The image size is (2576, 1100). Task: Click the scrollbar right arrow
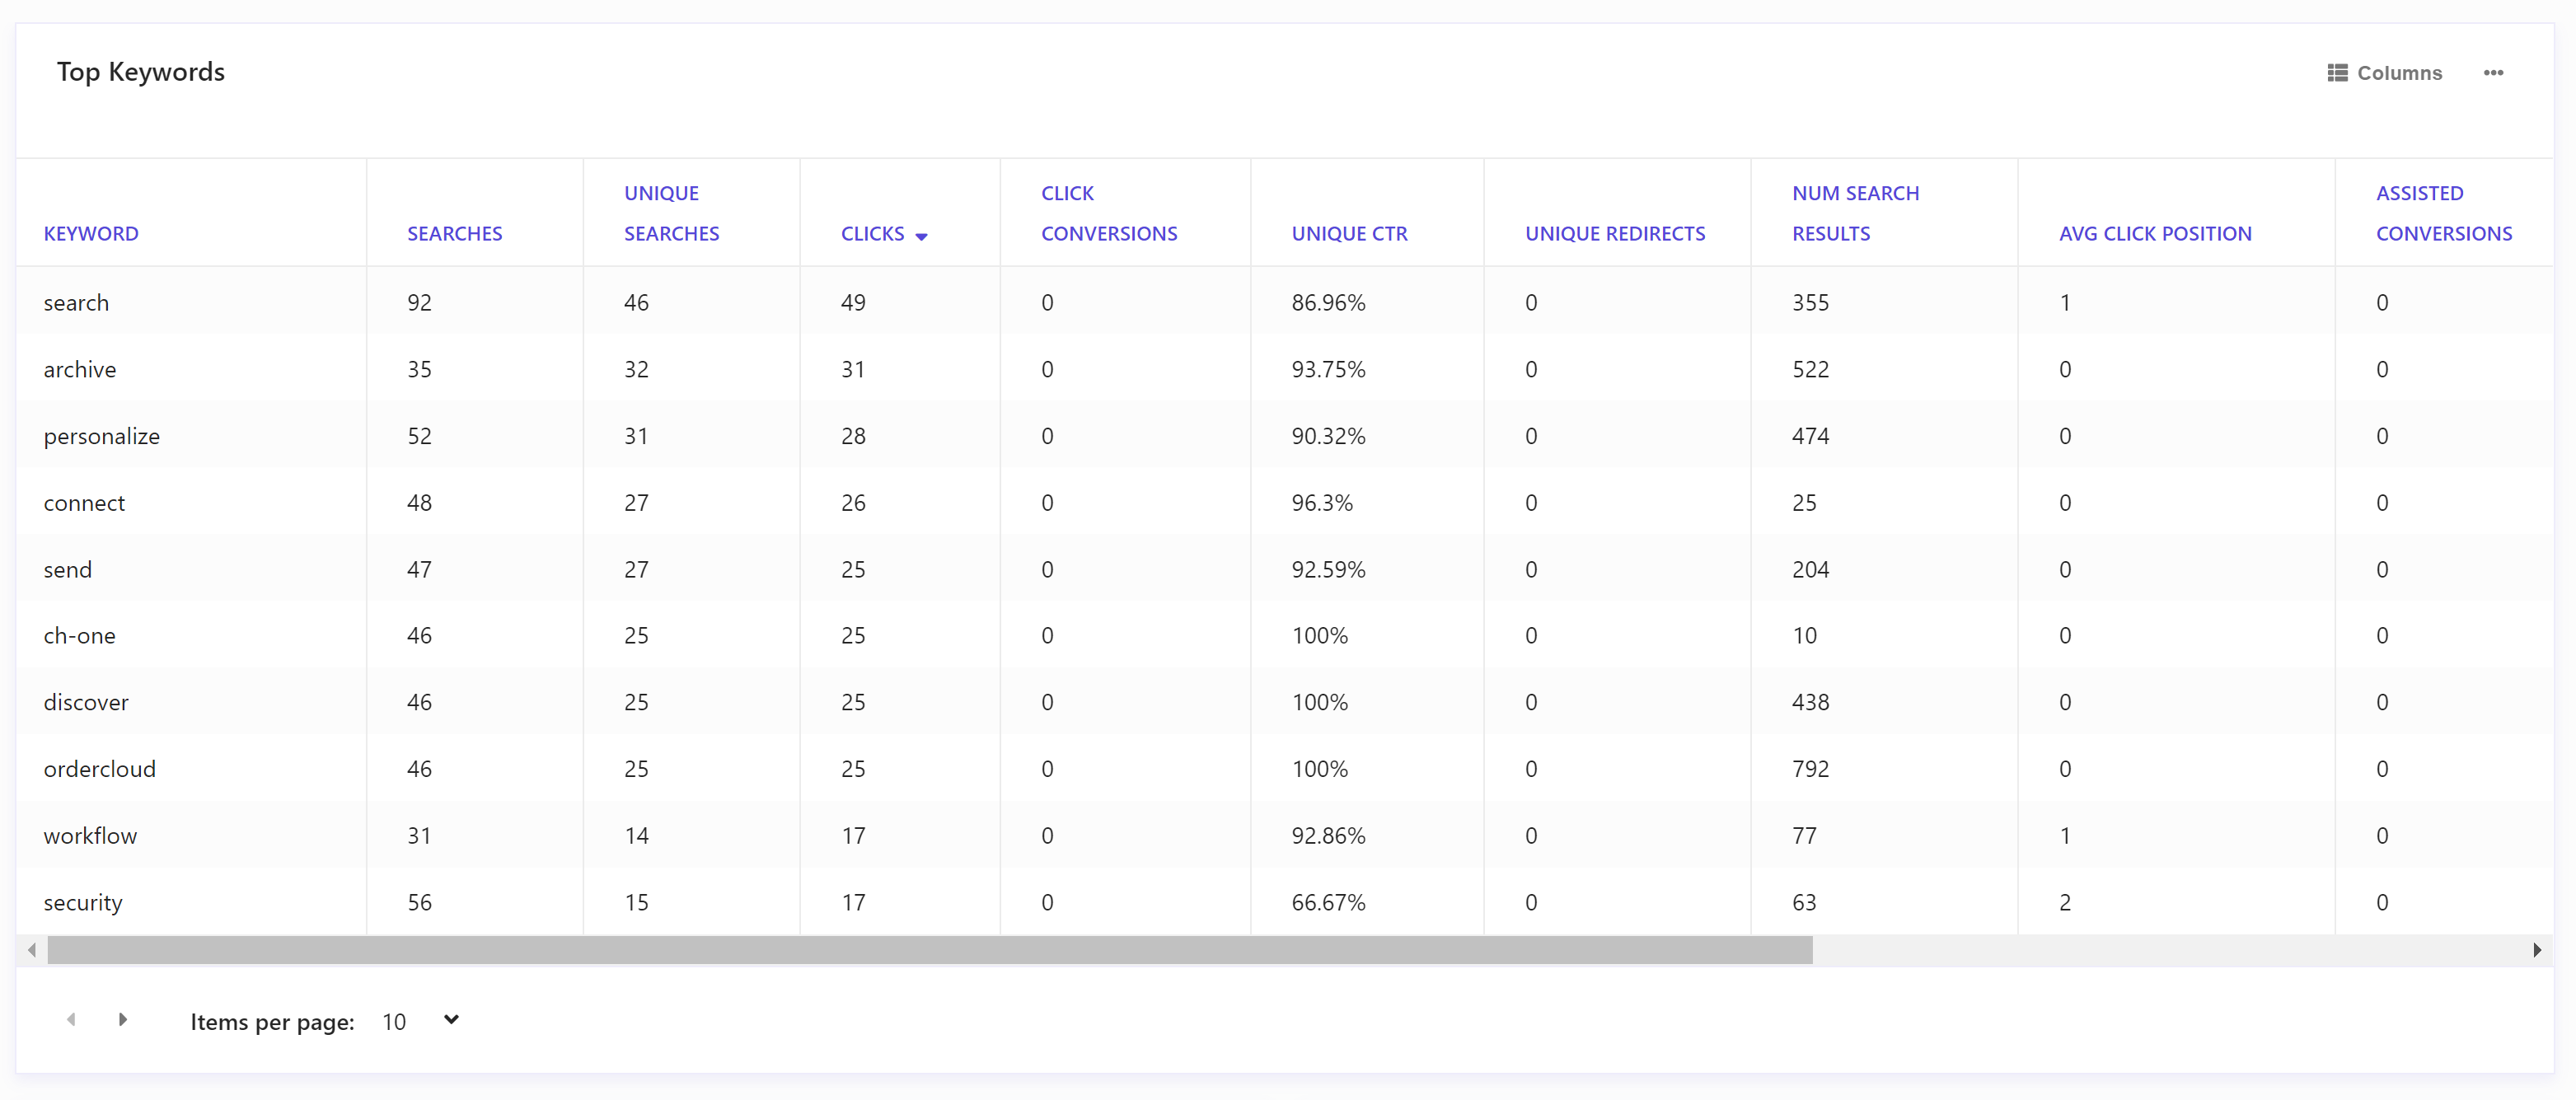click(x=2536, y=949)
